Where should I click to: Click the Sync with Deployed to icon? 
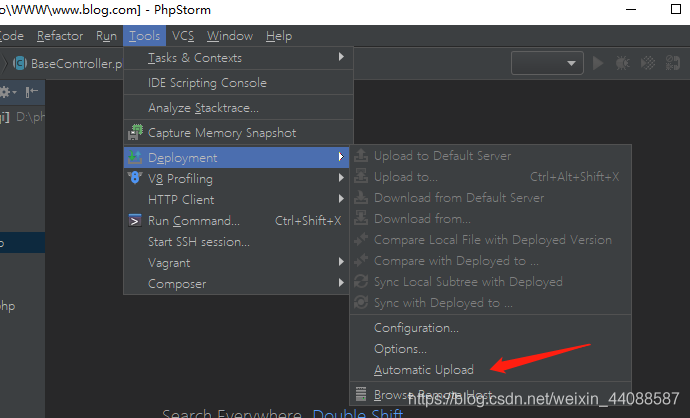point(361,302)
